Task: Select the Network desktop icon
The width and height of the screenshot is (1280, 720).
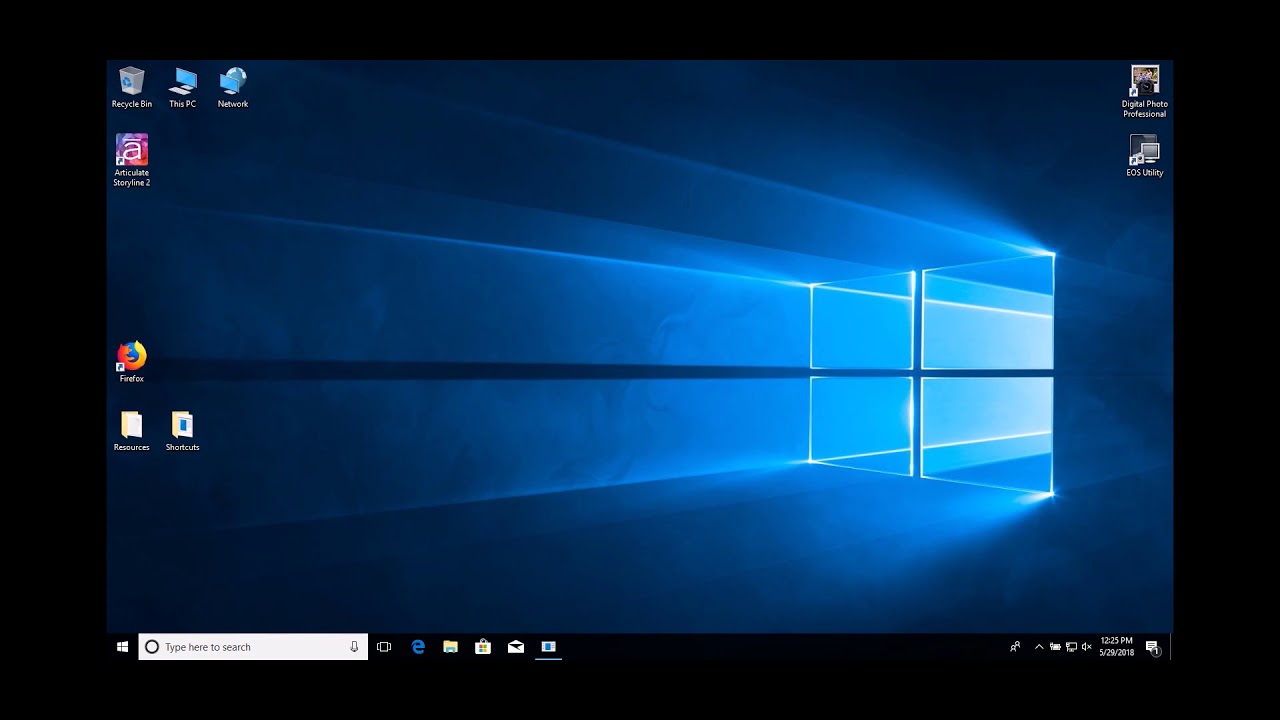Action: (x=233, y=87)
